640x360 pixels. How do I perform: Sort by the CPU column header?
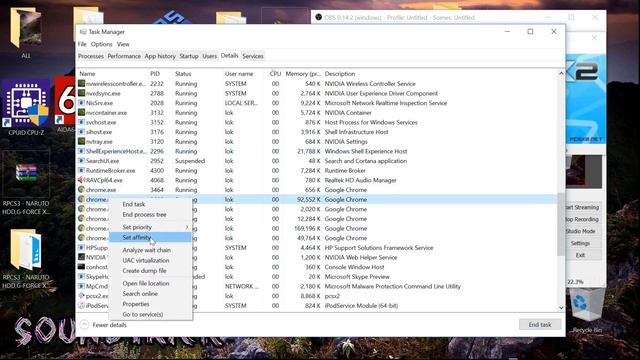coord(275,74)
